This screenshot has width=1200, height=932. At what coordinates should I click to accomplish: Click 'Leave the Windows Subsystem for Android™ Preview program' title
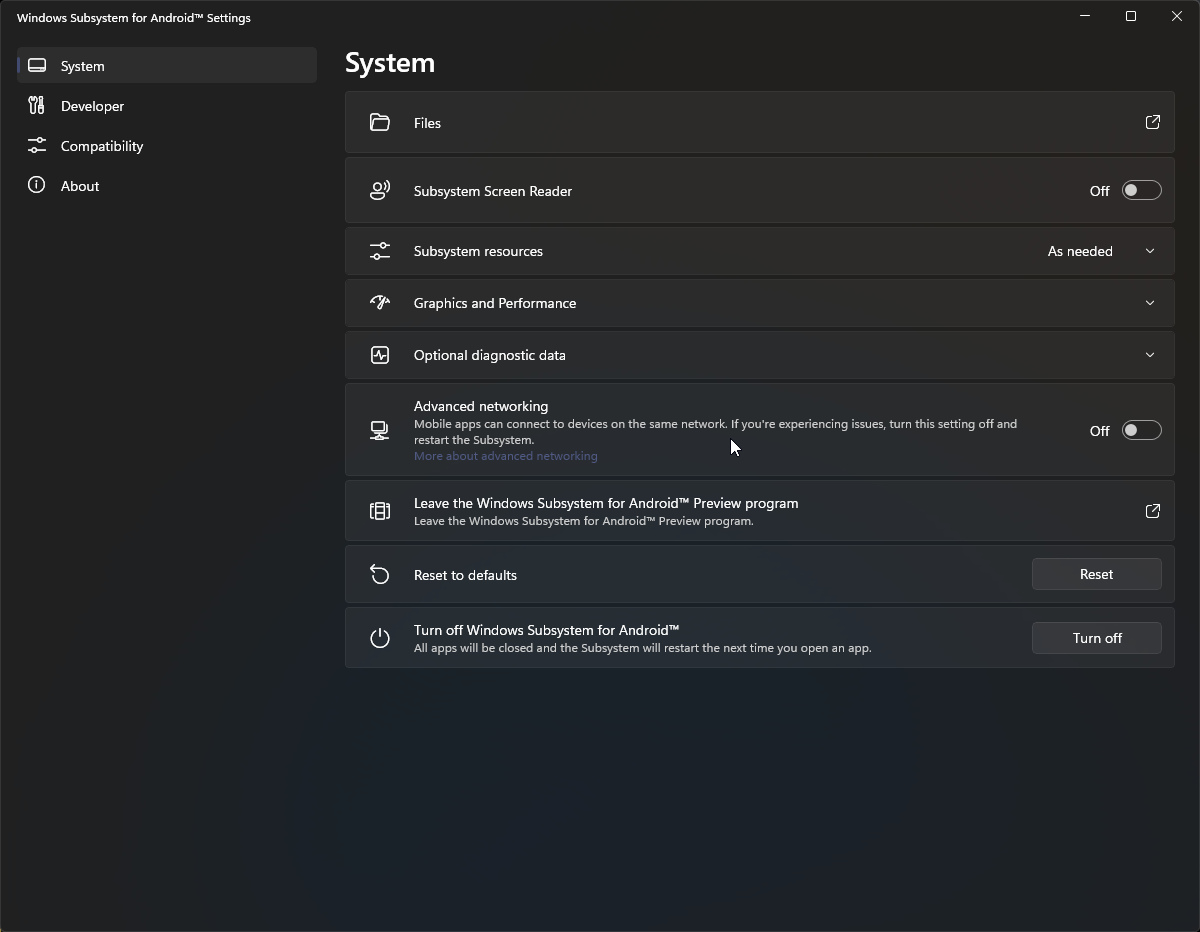coord(606,503)
